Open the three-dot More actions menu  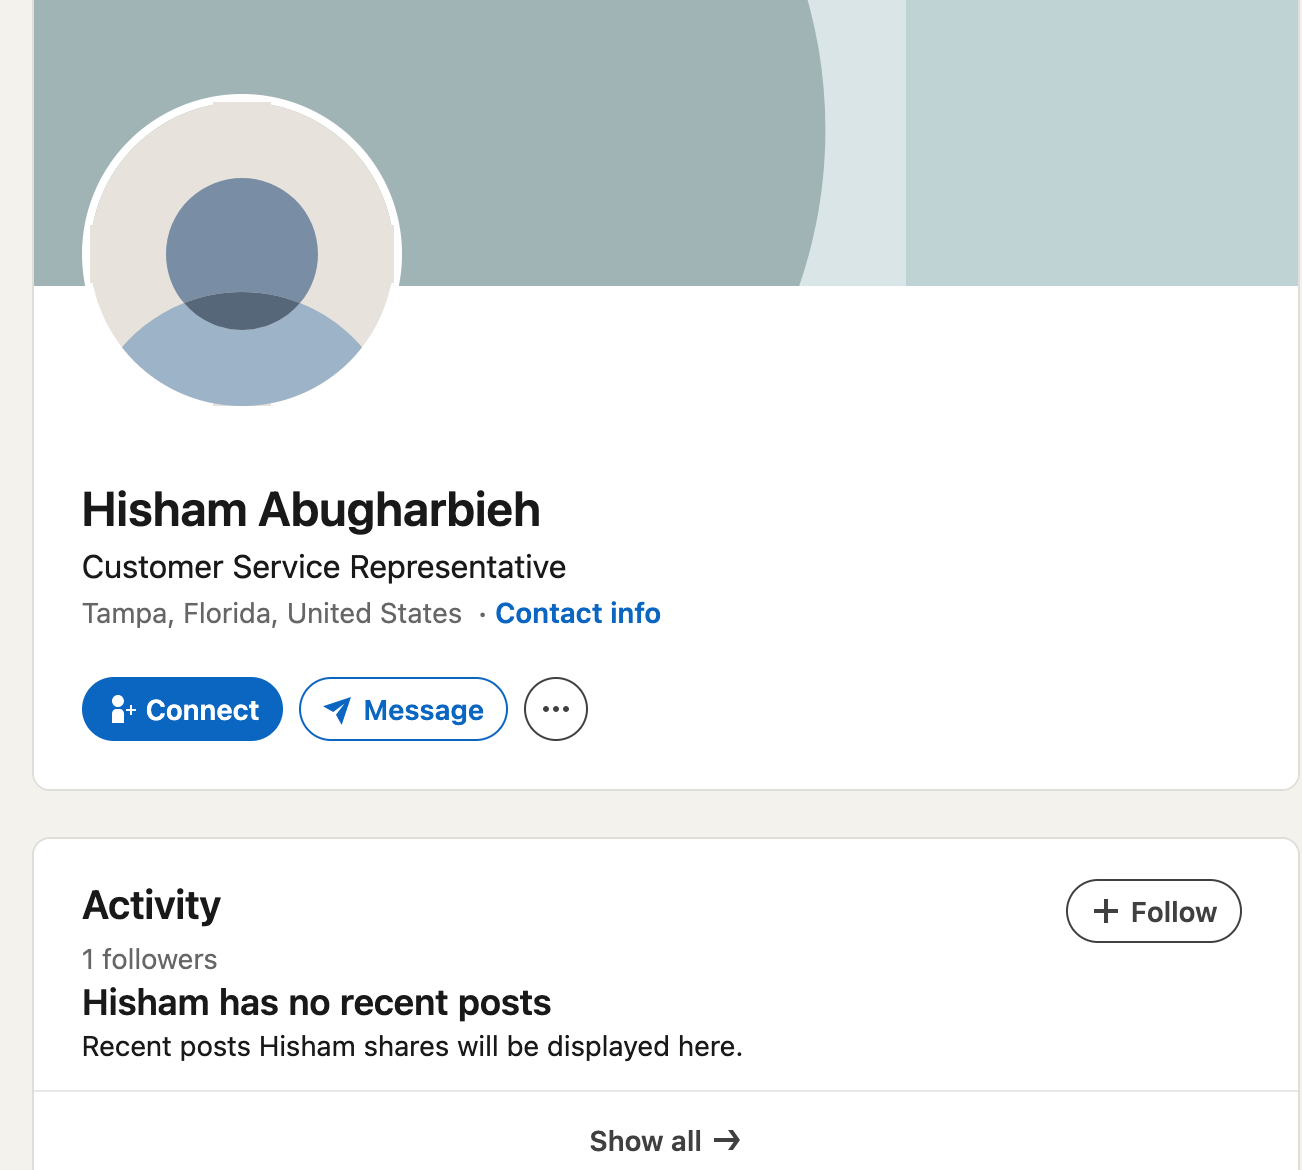point(556,709)
